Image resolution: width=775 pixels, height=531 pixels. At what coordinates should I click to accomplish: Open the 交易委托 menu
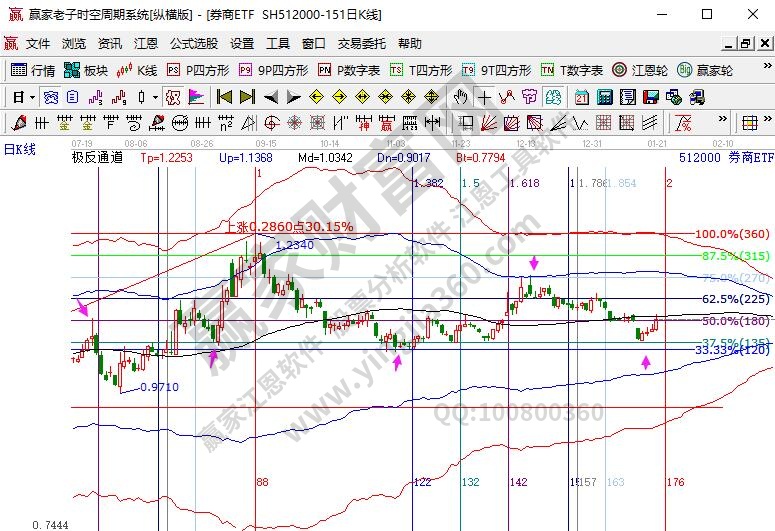(361, 44)
